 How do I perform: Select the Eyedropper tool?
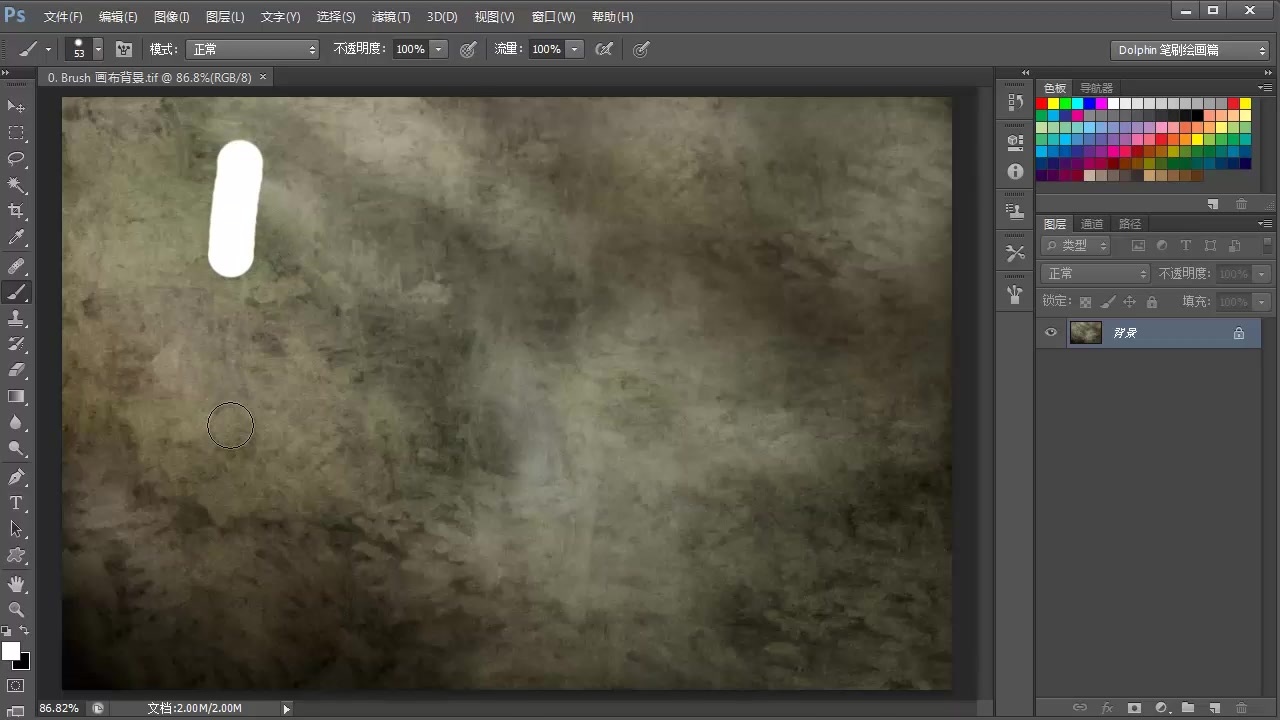(x=17, y=239)
